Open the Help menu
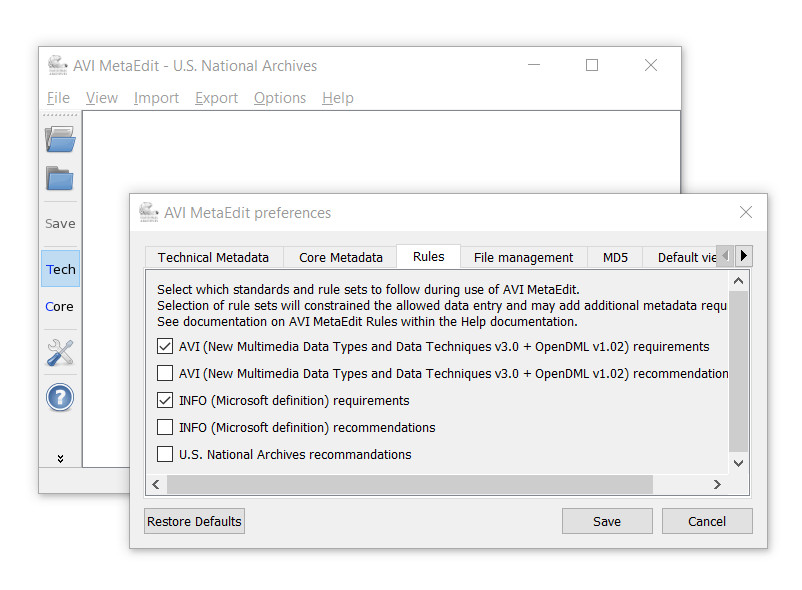Screen dimensions: 802x590 point(338,98)
